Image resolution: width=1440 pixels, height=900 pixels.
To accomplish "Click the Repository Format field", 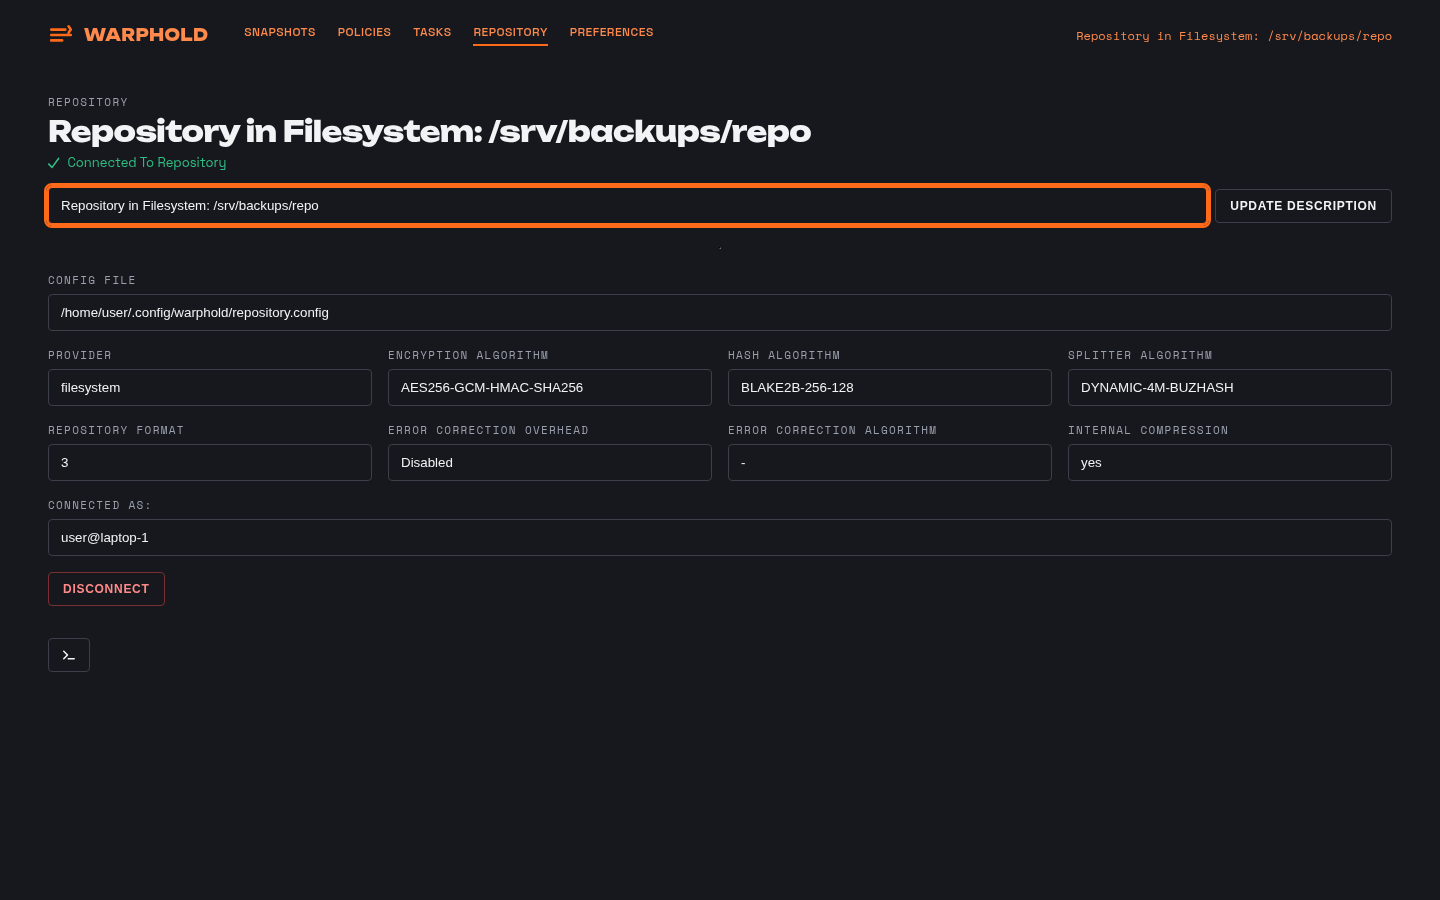I will click(x=210, y=463).
